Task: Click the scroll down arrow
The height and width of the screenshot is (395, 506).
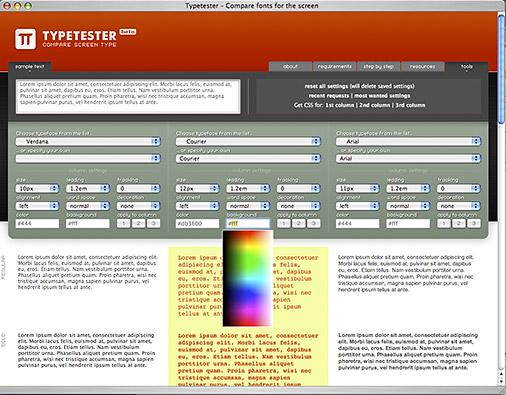Action: point(501,382)
